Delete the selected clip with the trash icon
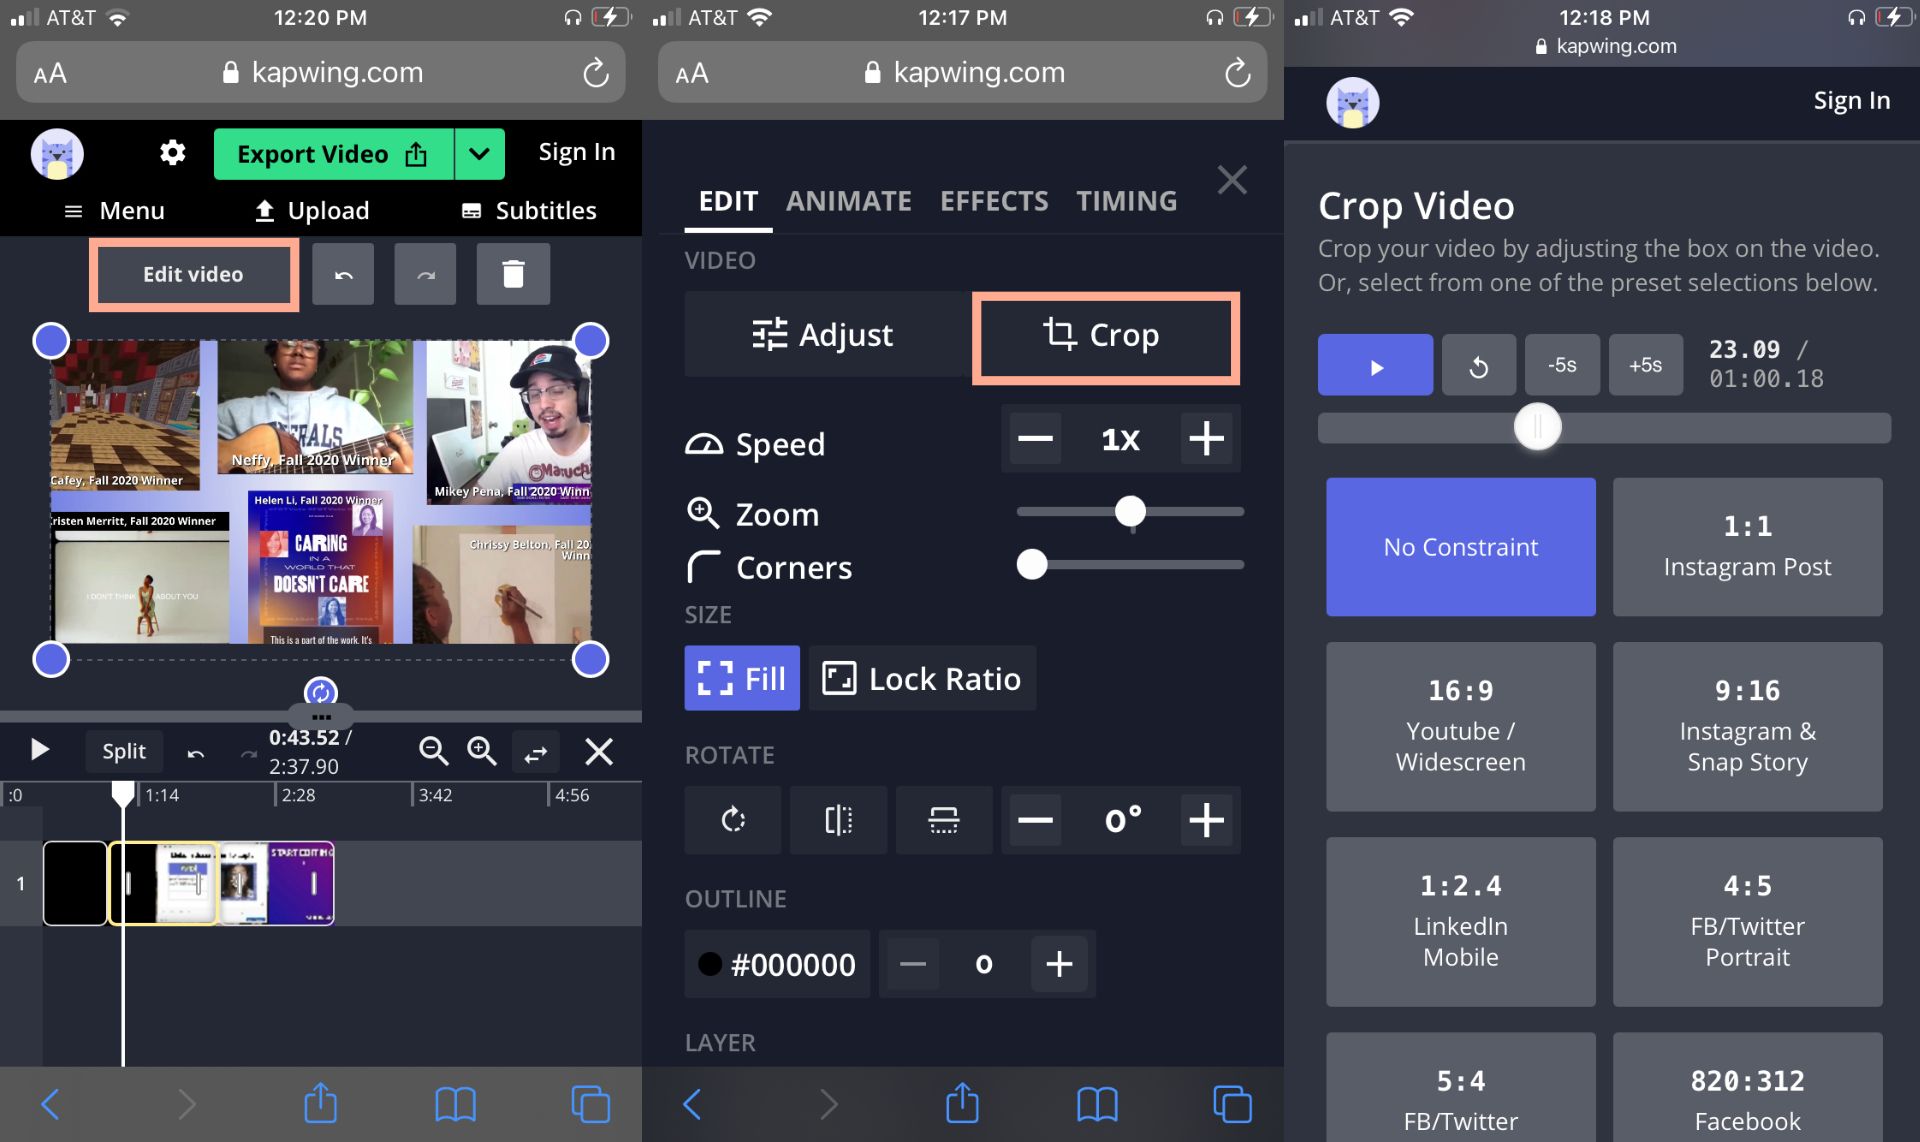Image resolution: width=1920 pixels, height=1142 pixels. (x=513, y=273)
